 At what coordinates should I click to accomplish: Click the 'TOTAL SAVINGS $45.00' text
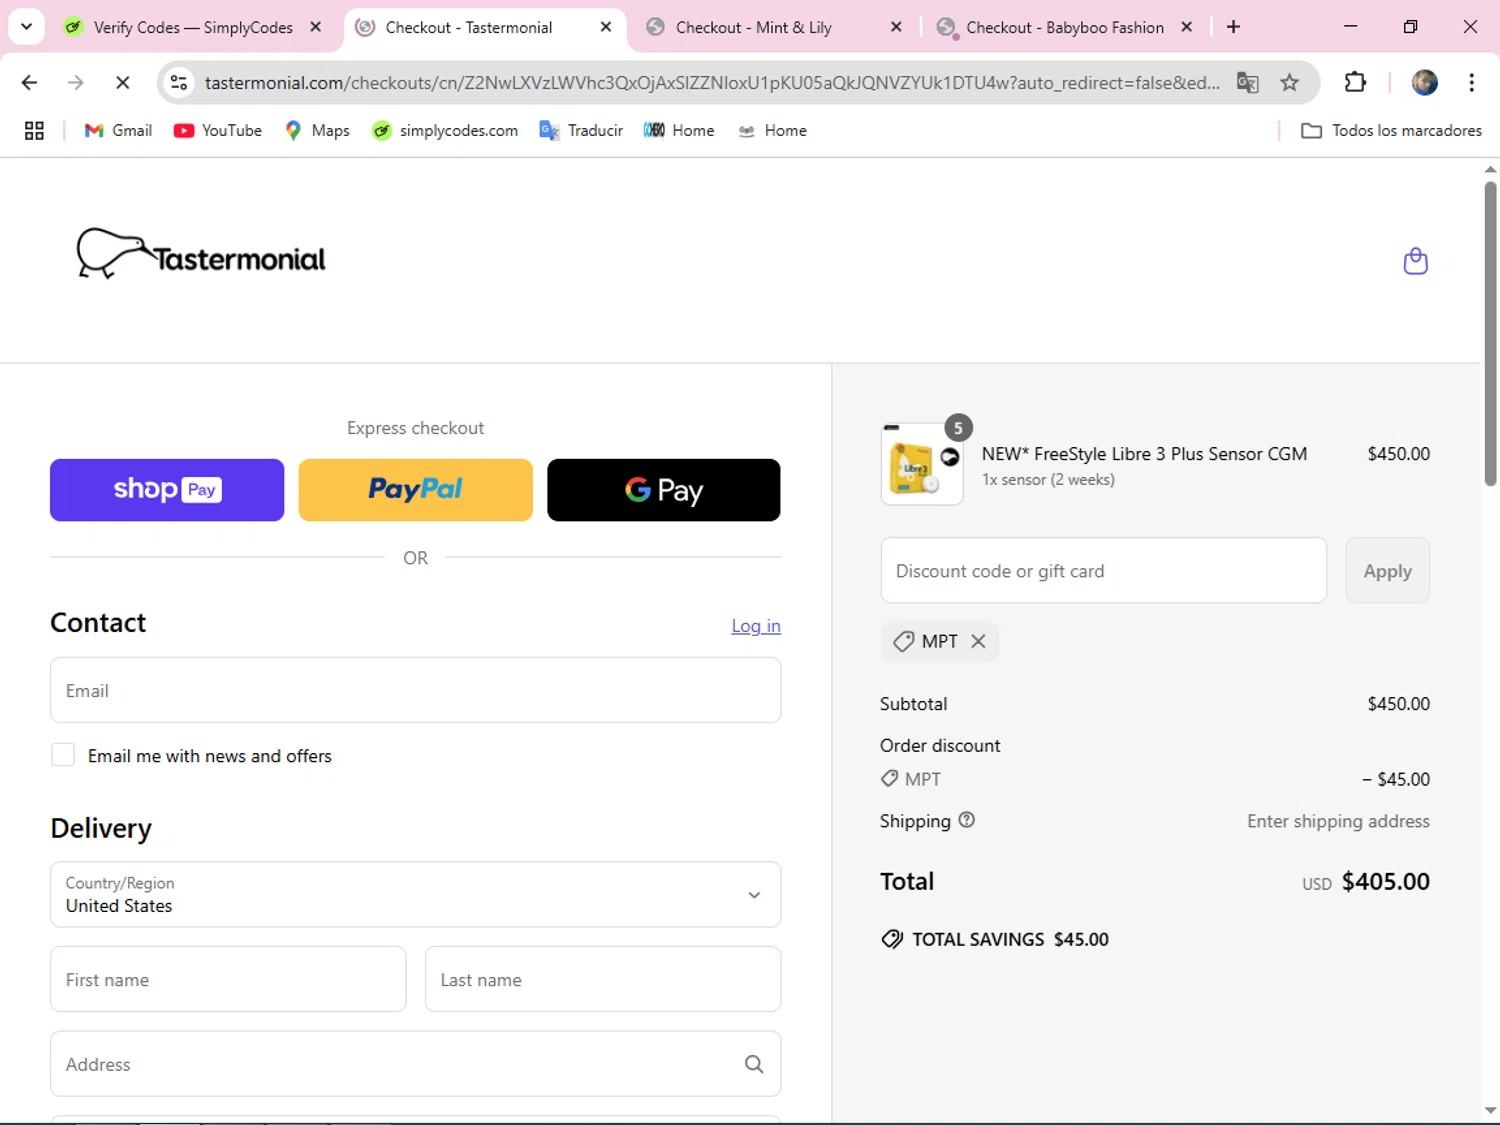coord(1010,939)
